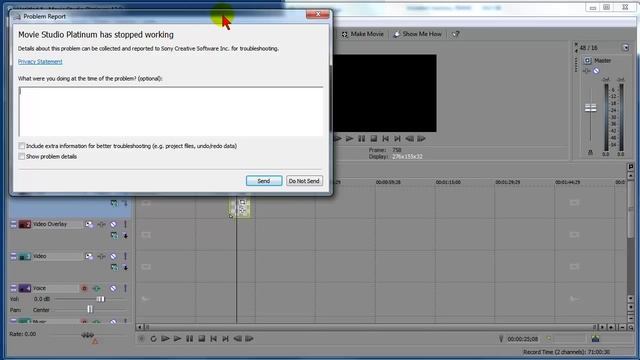Click Play in the timeline transport

177,339
